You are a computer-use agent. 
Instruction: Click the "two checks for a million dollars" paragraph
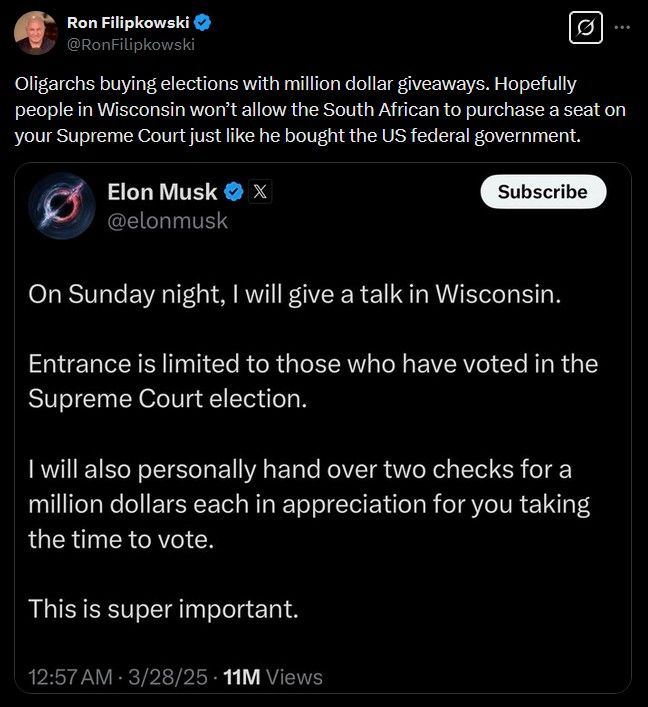(308, 503)
